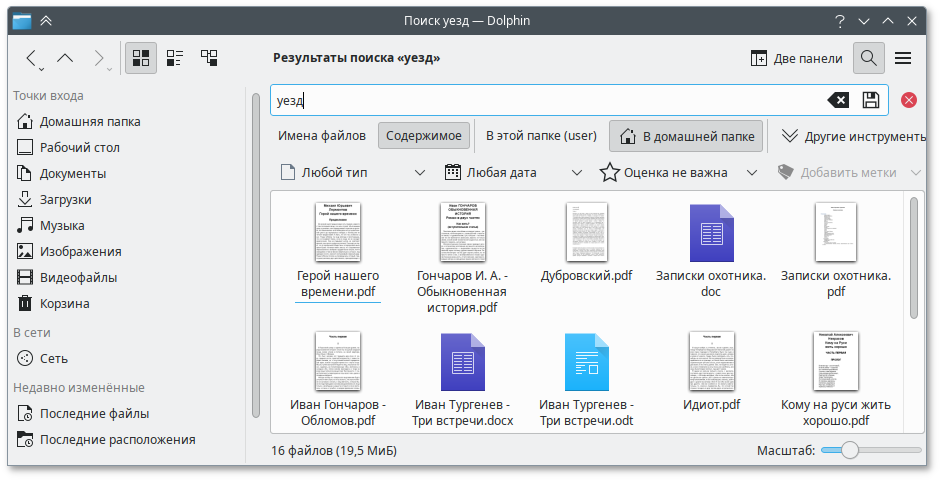The image size is (940, 480).
Task: Expand the Оценка не важна dropdown
Action: click(x=674, y=173)
